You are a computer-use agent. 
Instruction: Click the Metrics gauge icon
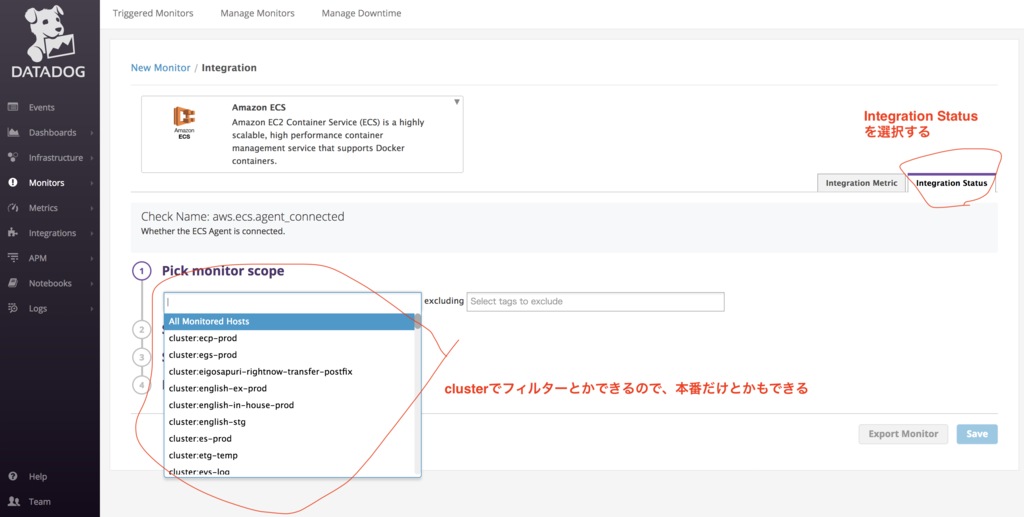coord(13,208)
